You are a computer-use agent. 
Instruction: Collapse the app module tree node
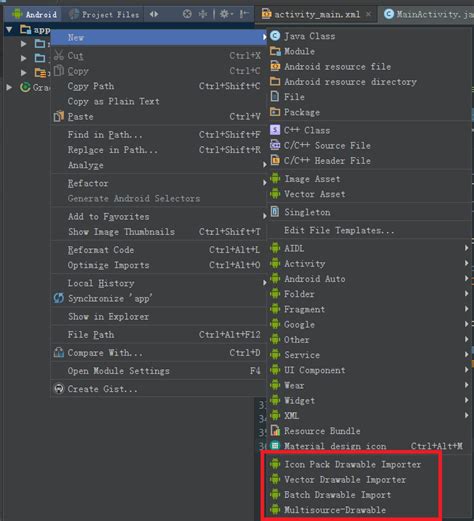pos(9,30)
